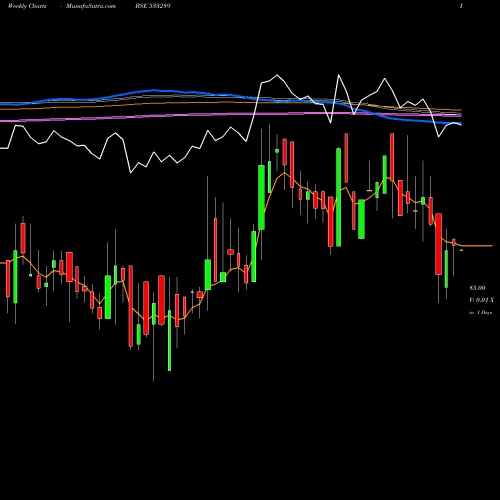500x500 pixels.
Task: Click the wide red candle just before the final green candles
Action: tap(438, 244)
